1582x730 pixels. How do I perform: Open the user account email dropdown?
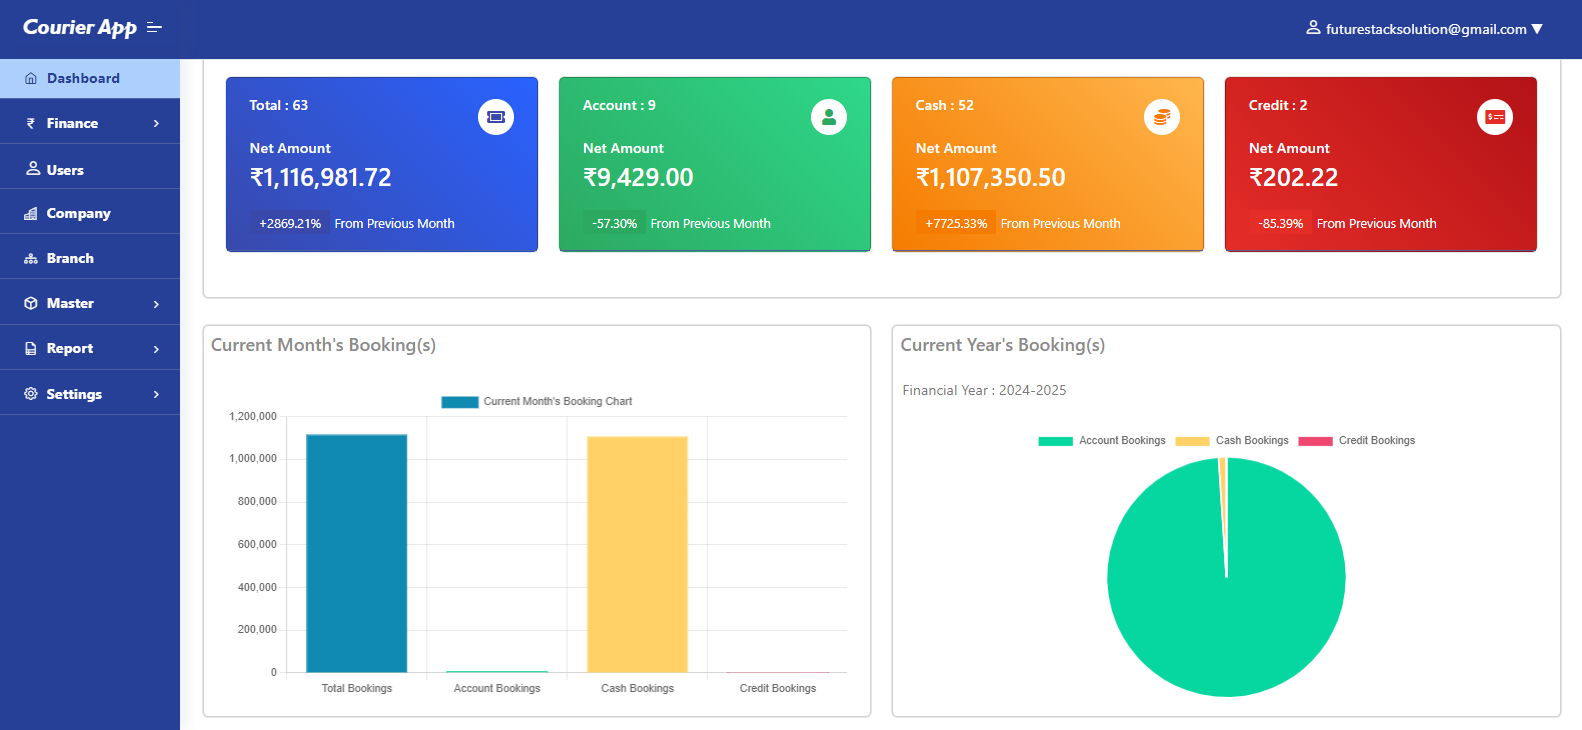1424,29
